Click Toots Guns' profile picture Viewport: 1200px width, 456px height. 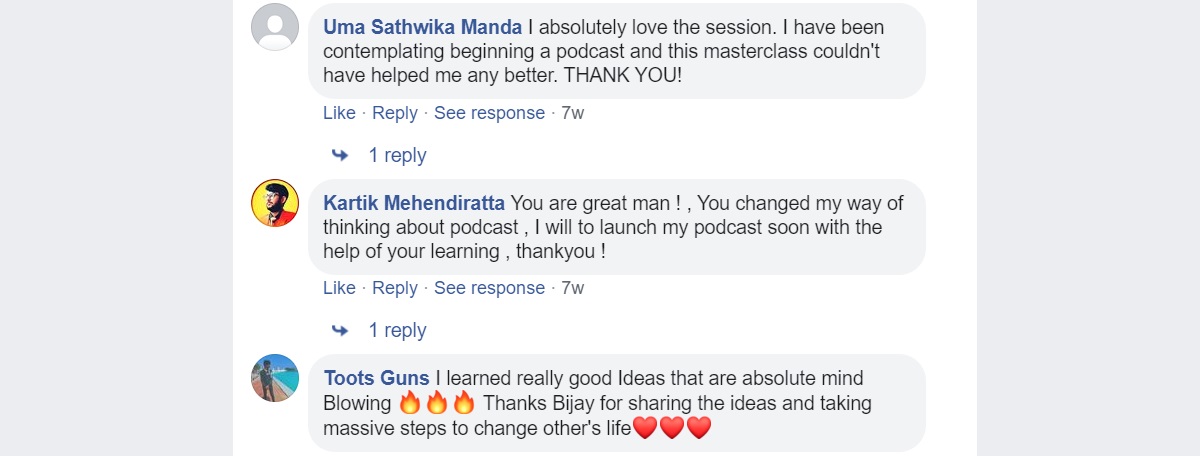point(274,378)
